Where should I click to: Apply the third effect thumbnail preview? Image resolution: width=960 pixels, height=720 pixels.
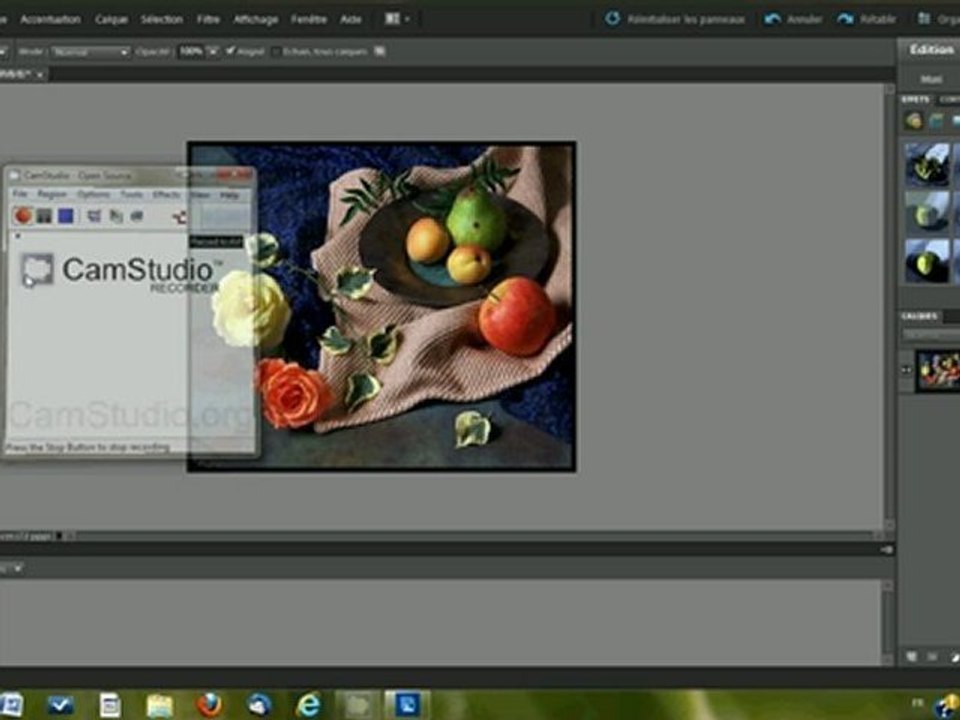tap(928, 260)
